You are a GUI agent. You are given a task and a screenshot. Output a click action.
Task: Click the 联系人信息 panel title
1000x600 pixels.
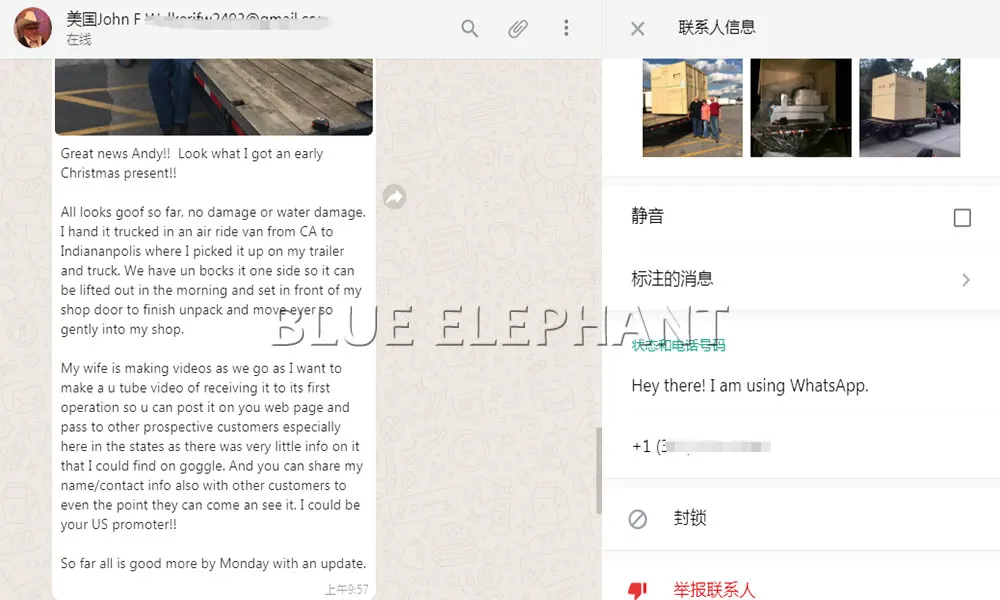tap(717, 27)
